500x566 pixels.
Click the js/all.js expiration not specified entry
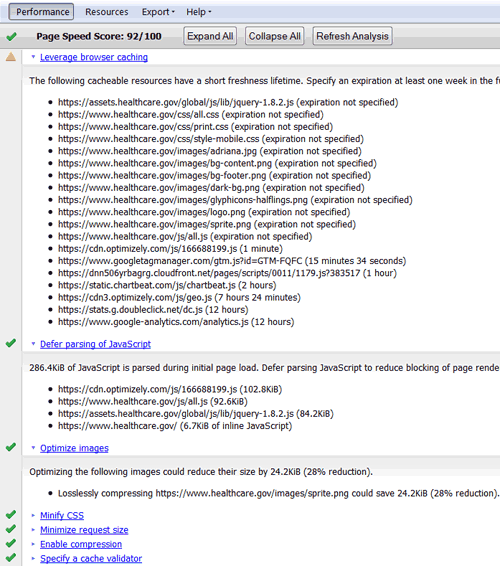pos(185,236)
